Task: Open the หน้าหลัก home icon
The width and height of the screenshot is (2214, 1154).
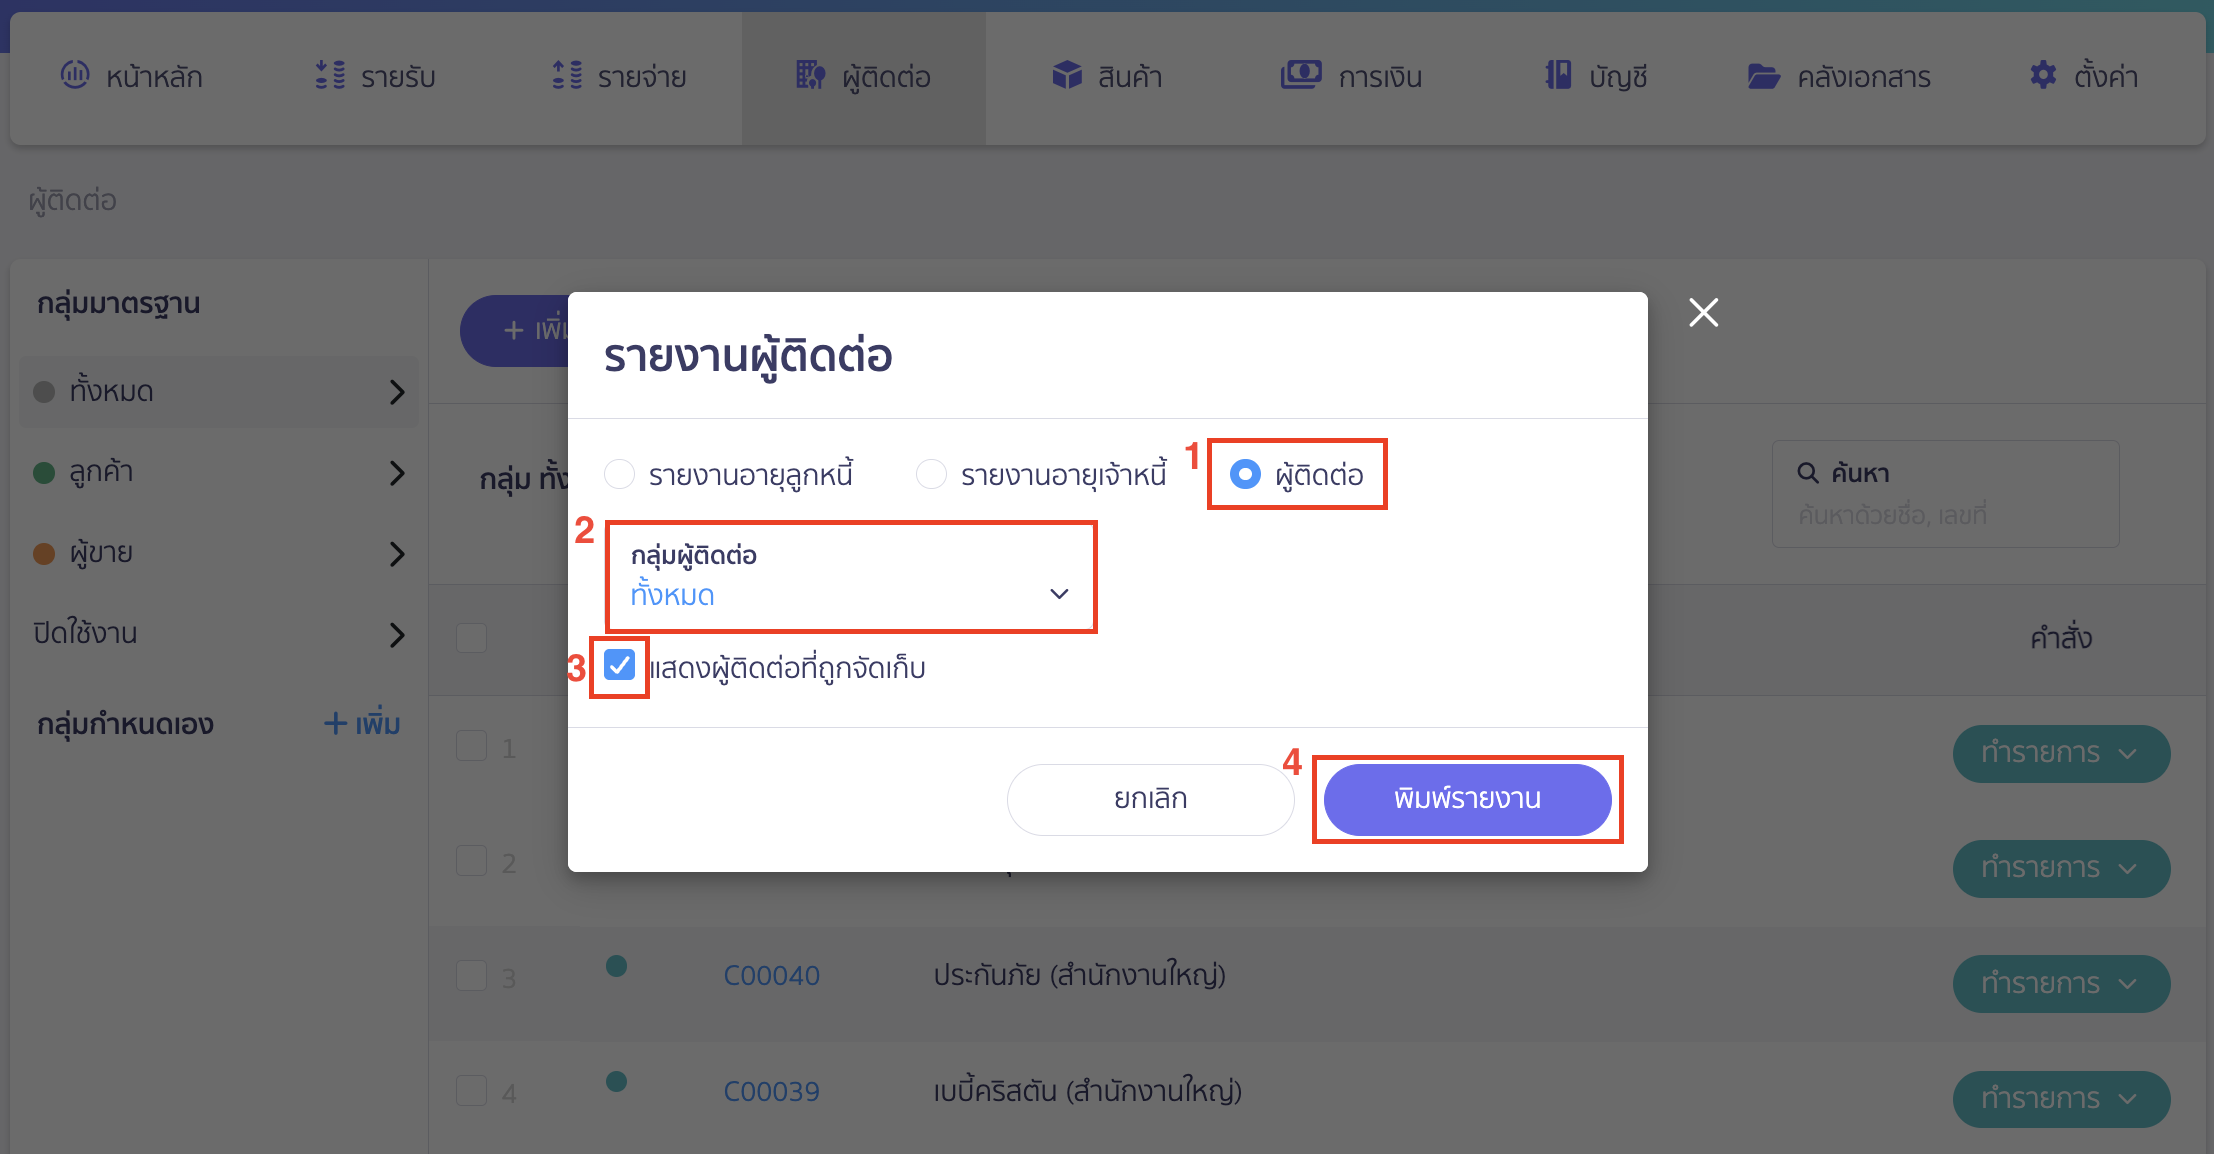Action: point(74,75)
